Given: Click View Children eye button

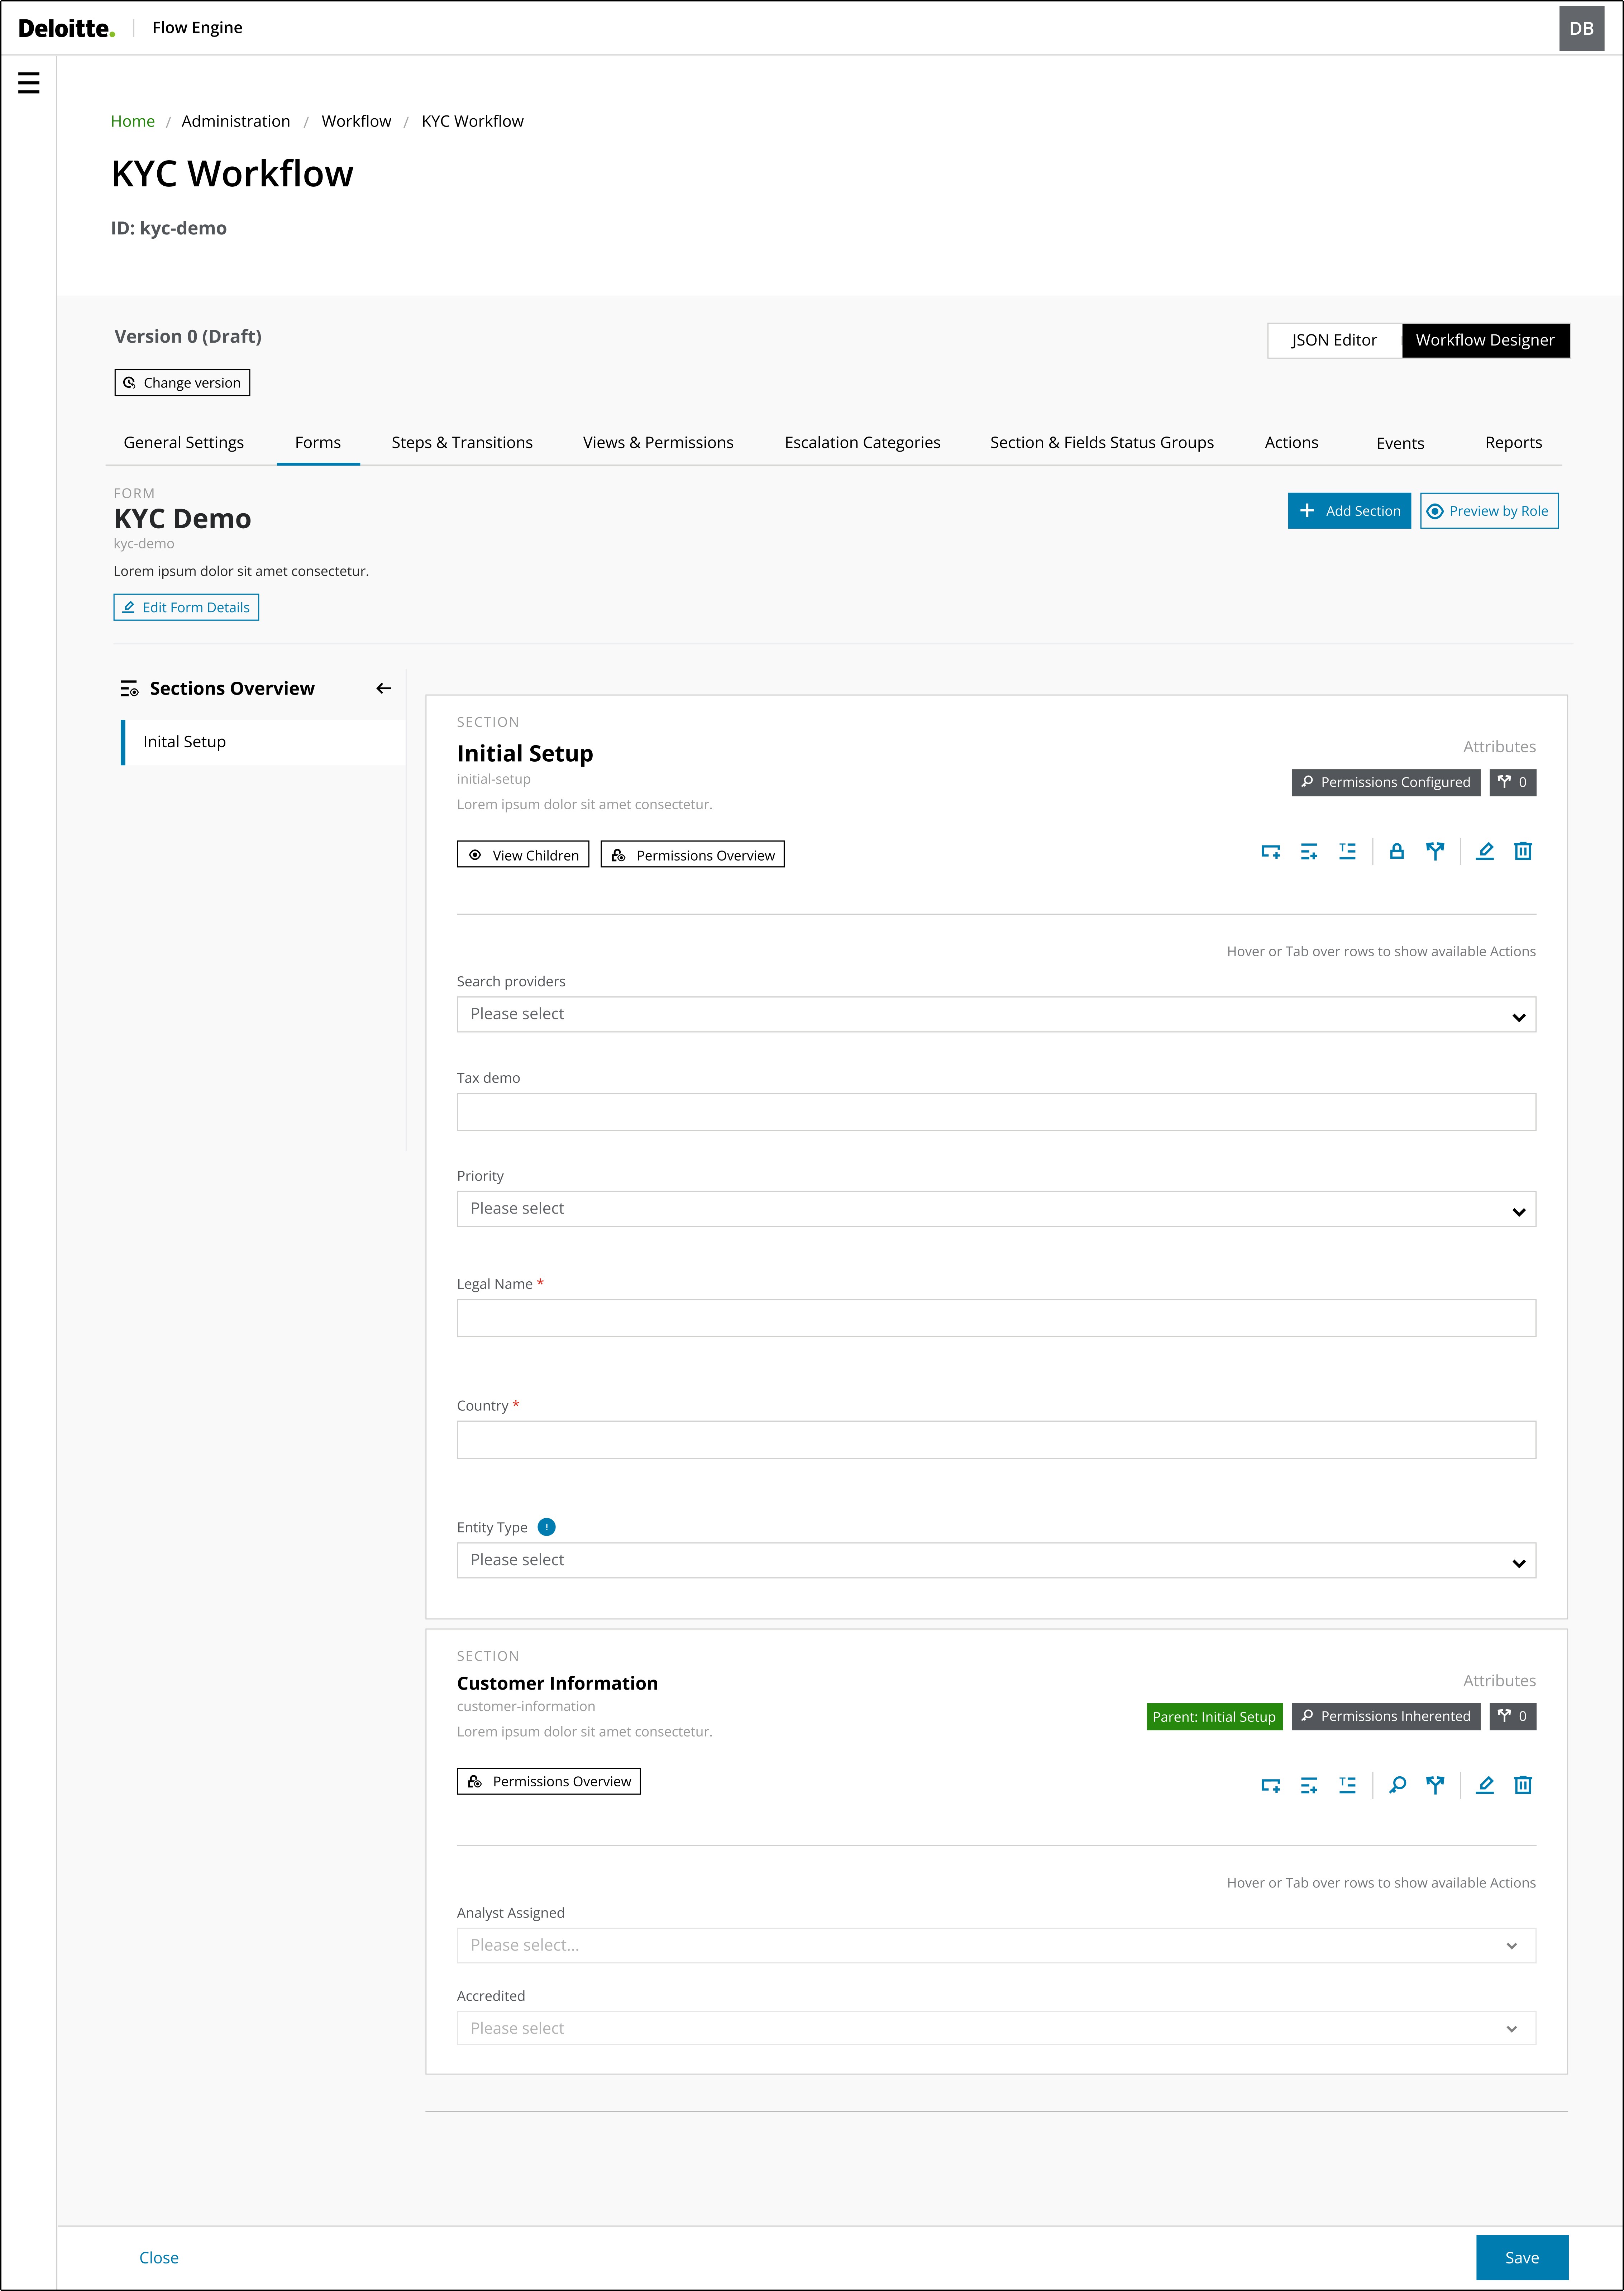Looking at the screenshot, I should pyautogui.click(x=523, y=855).
